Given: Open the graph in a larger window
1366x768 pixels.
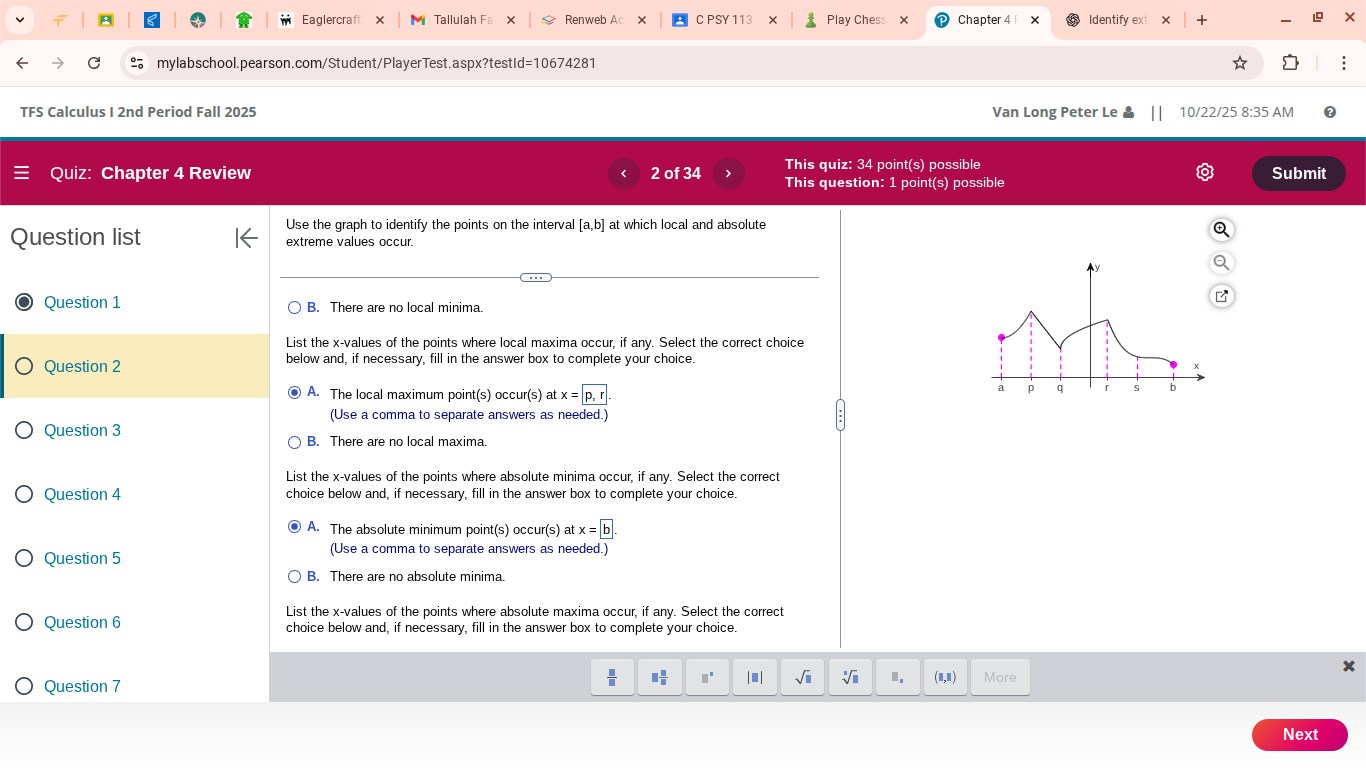Looking at the screenshot, I should click(x=1221, y=295).
